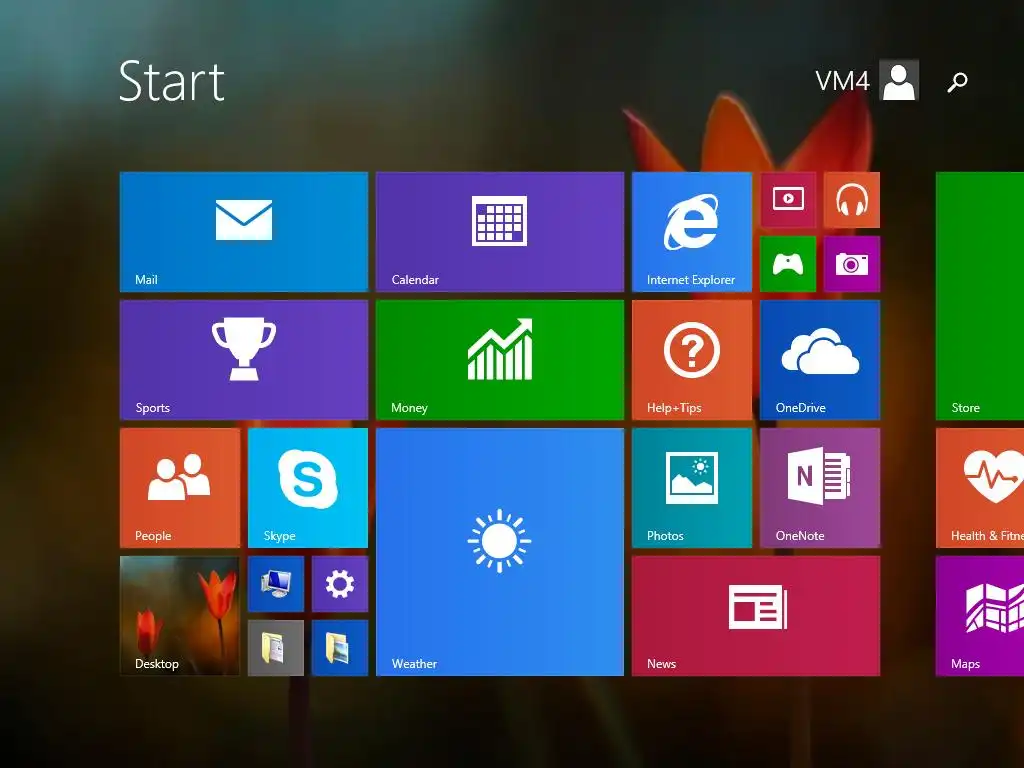1024x768 pixels.
Task: Open the PC settings gear tile
Action: click(x=340, y=584)
